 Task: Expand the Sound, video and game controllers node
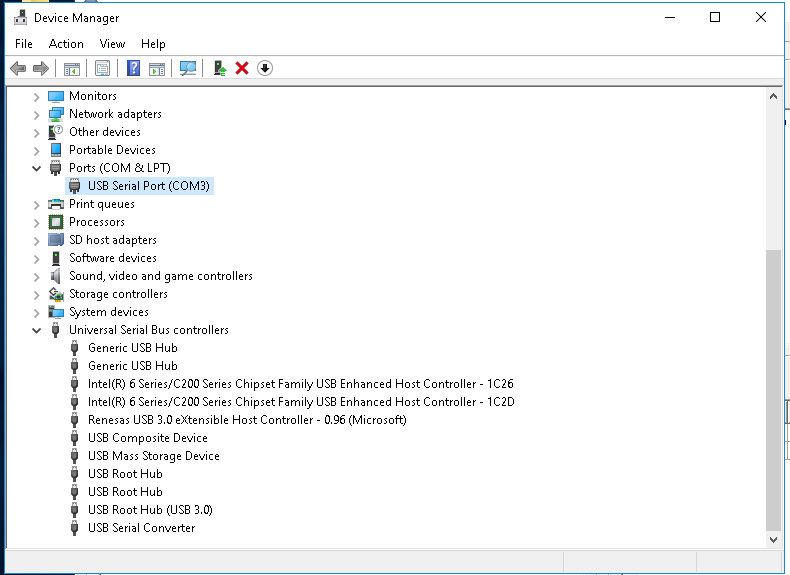click(x=36, y=277)
